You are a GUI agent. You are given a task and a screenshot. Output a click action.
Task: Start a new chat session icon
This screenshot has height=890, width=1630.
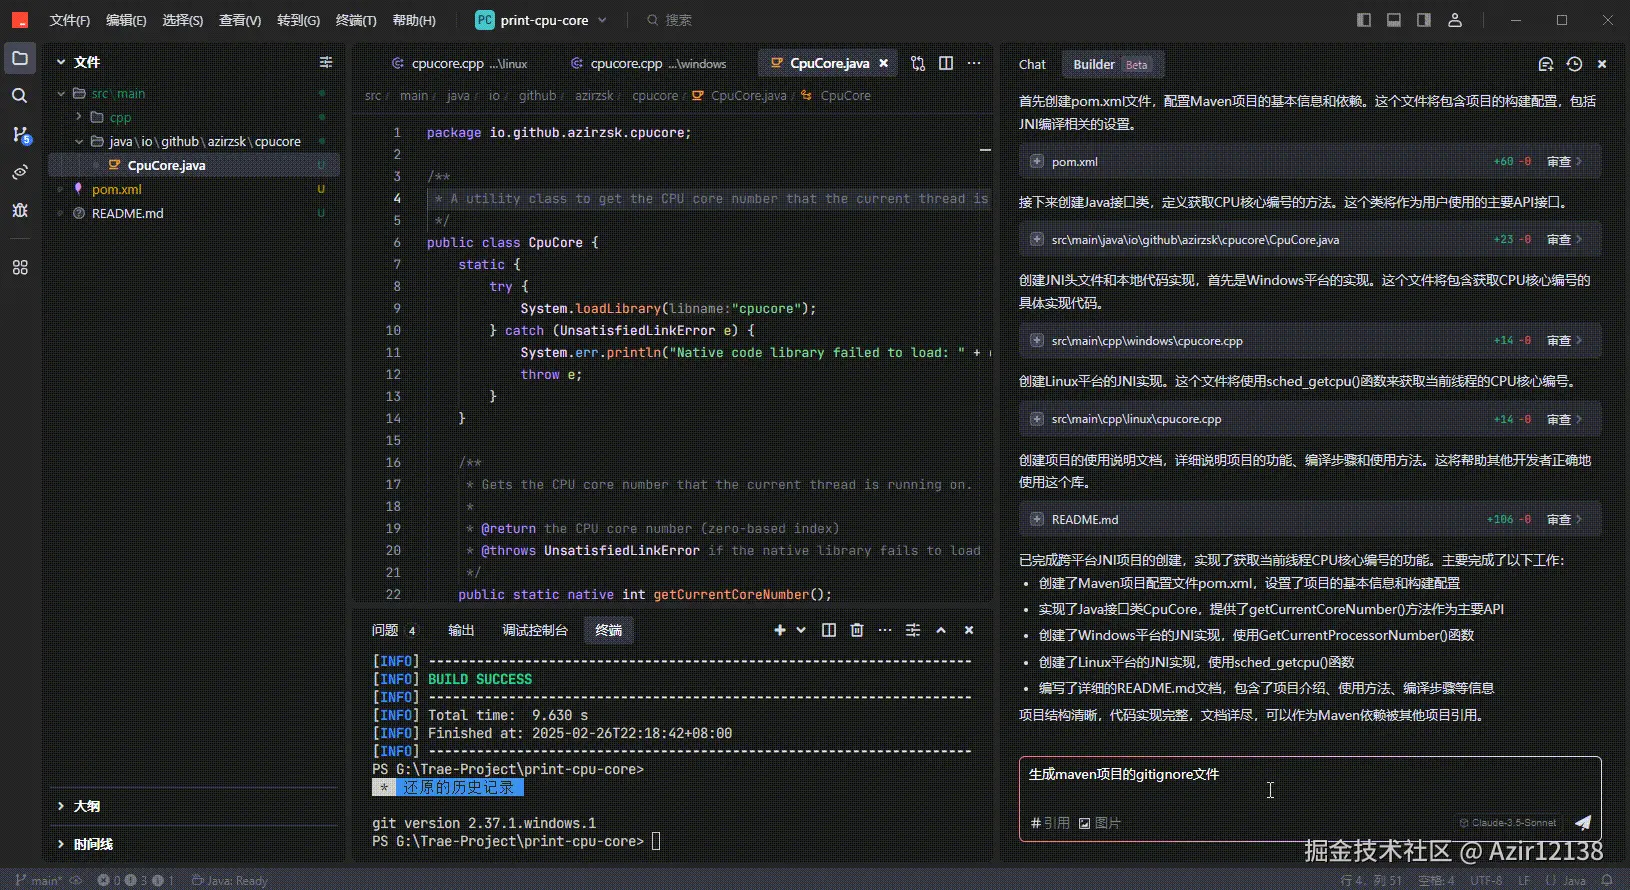pyautogui.click(x=1545, y=64)
